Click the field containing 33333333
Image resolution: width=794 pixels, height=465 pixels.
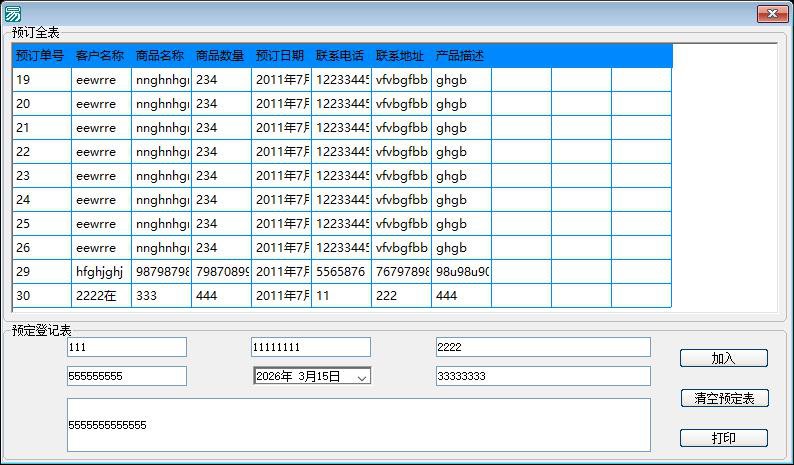pyautogui.click(x=542, y=376)
